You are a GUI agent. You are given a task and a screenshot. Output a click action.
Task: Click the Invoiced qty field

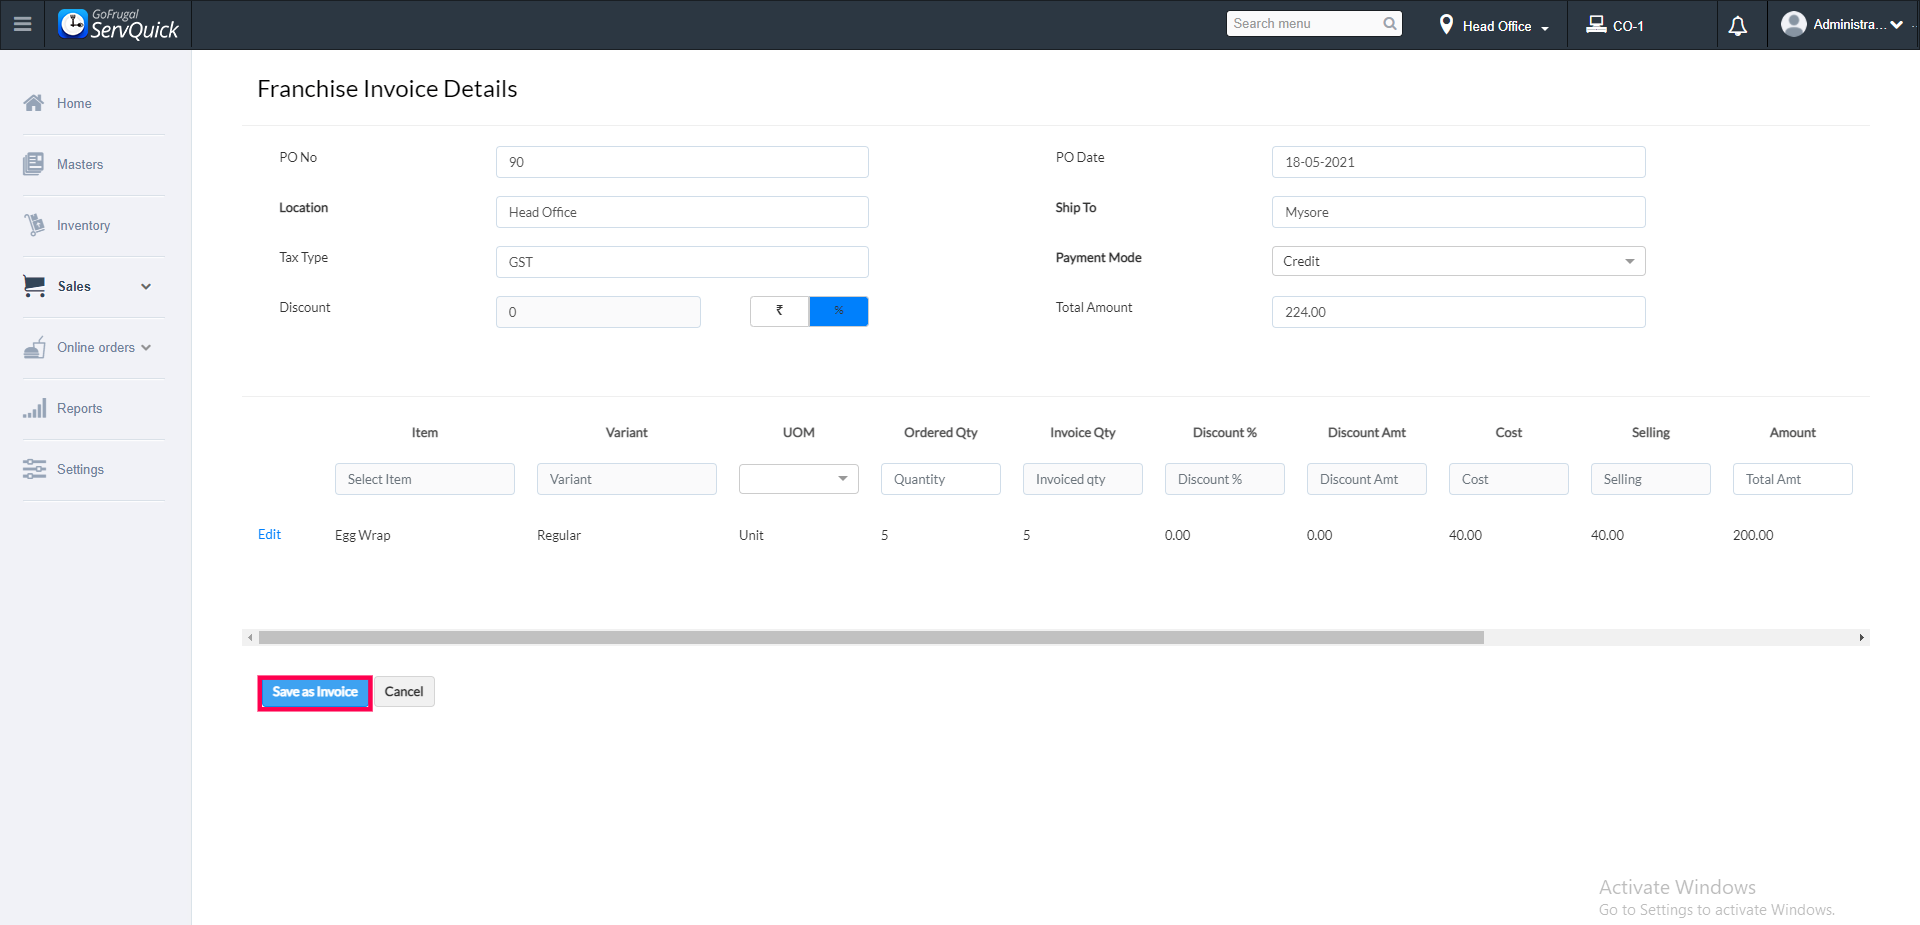pos(1082,479)
